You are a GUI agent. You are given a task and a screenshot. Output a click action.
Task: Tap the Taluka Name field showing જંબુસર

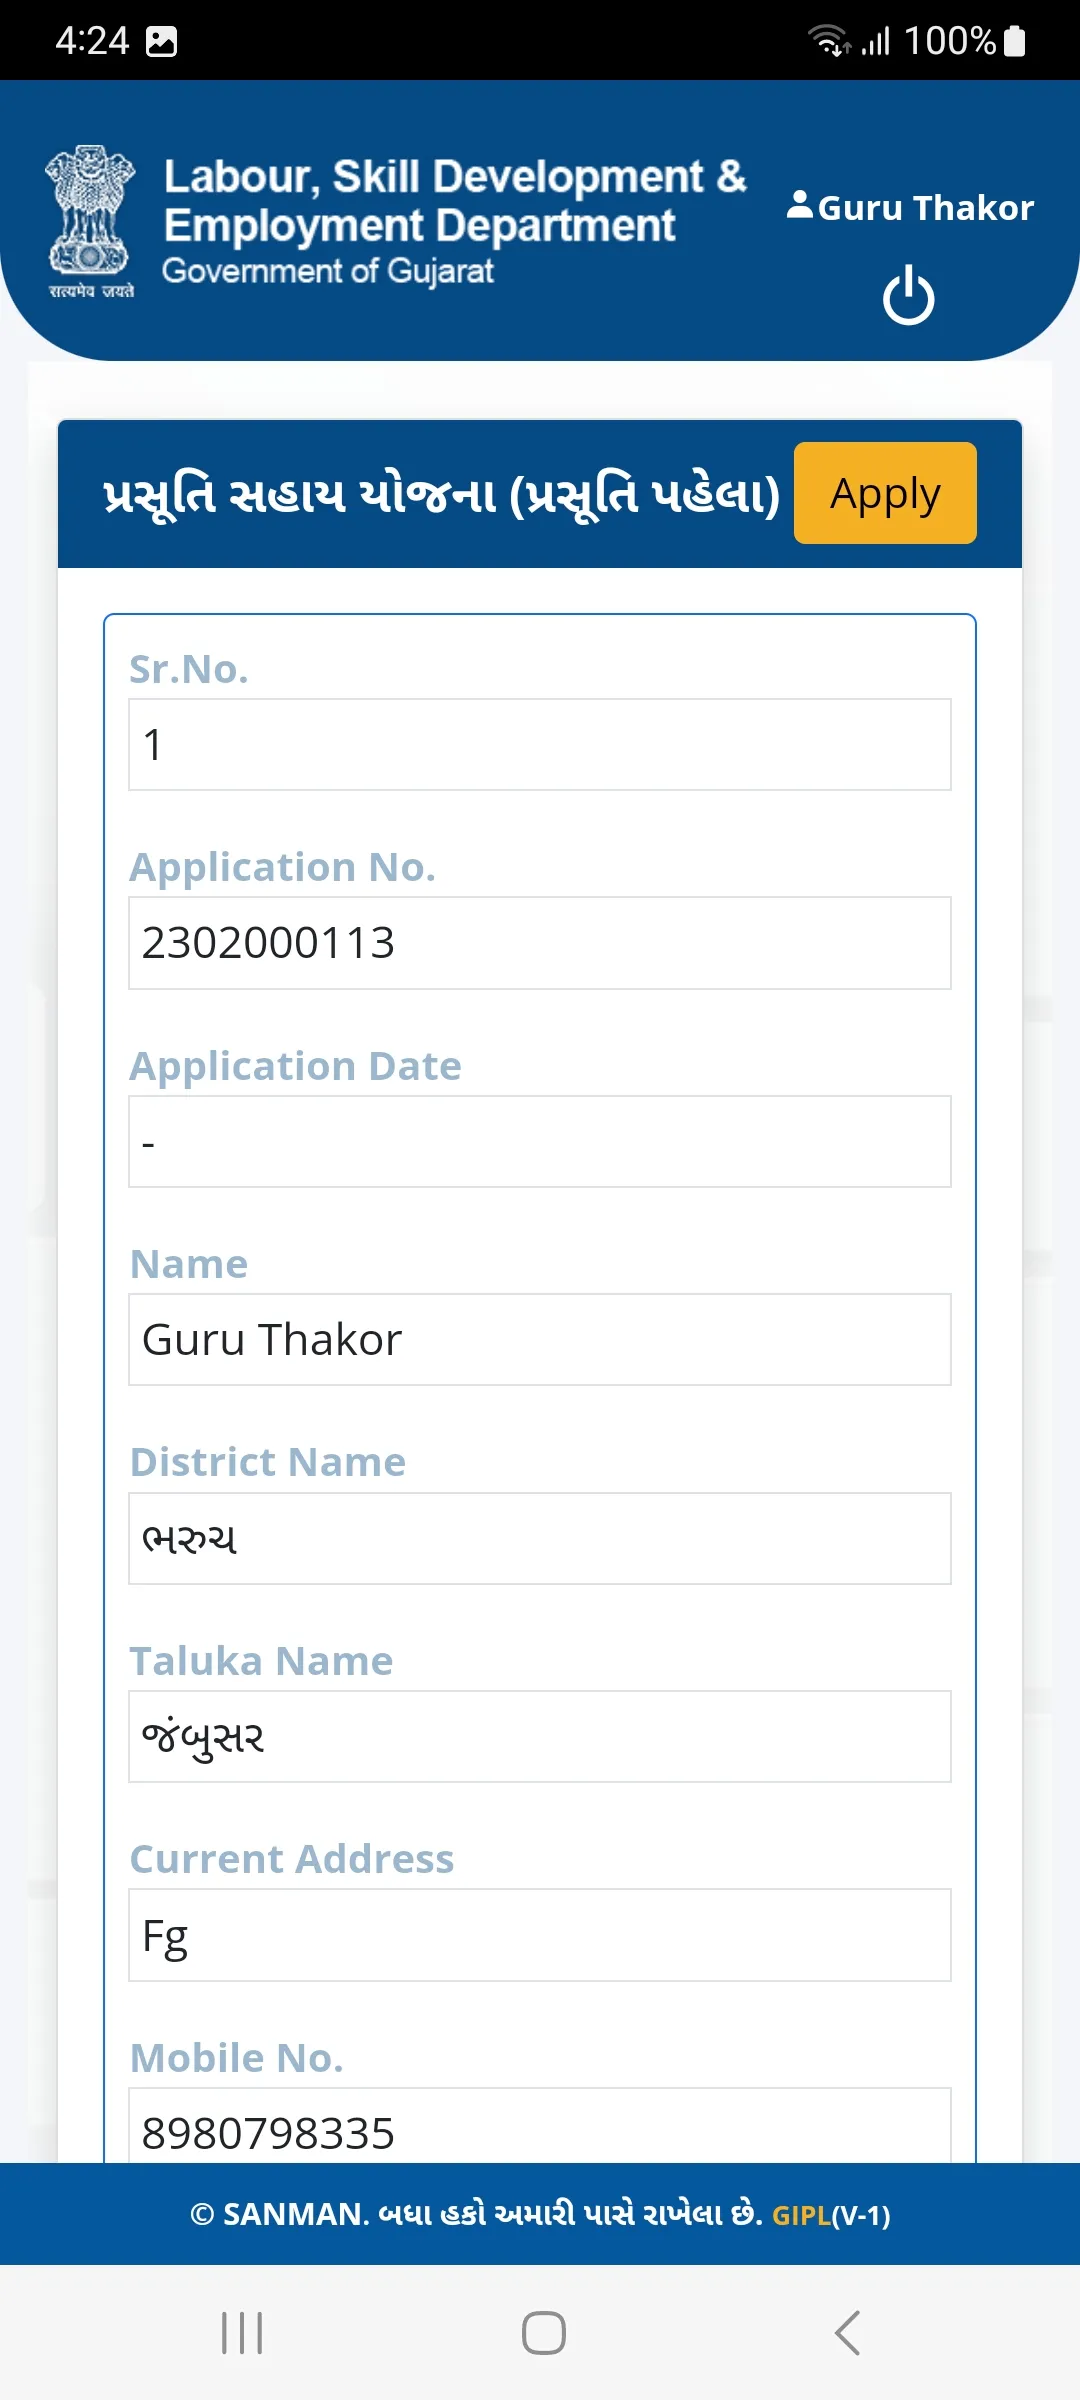click(x=540, y=1736)
